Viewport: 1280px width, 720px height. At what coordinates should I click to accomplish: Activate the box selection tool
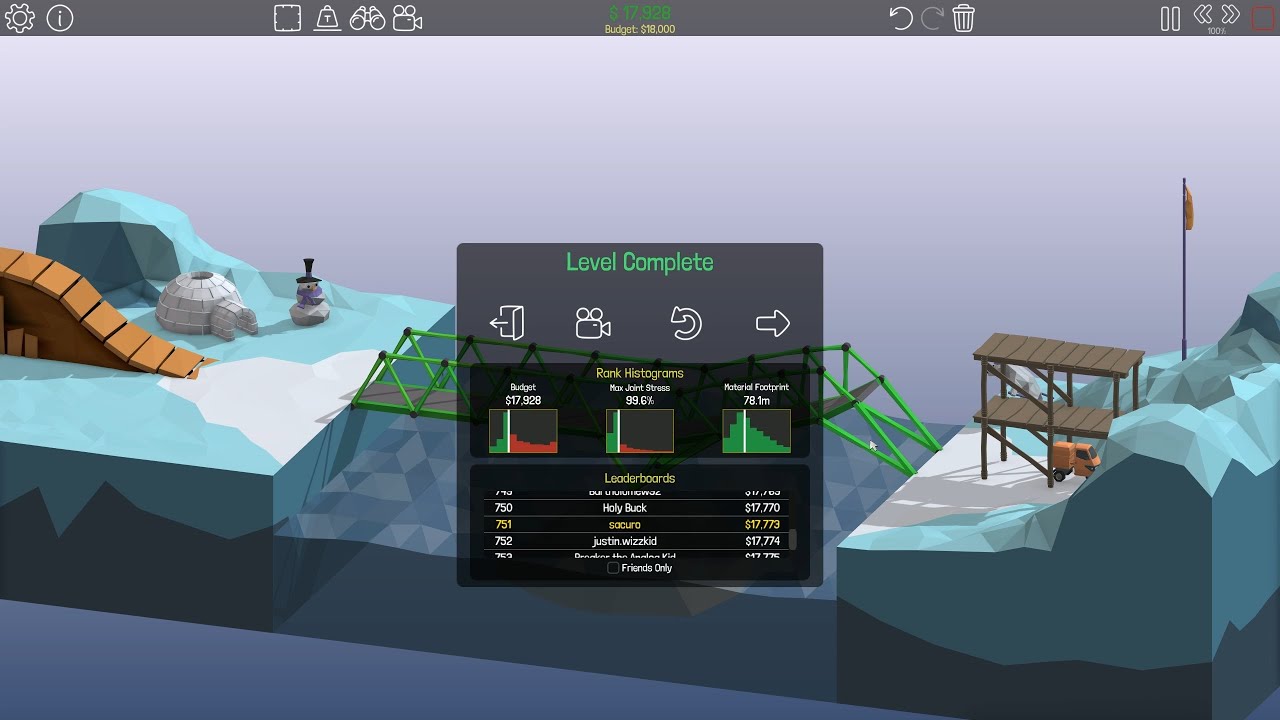(288, 18)
